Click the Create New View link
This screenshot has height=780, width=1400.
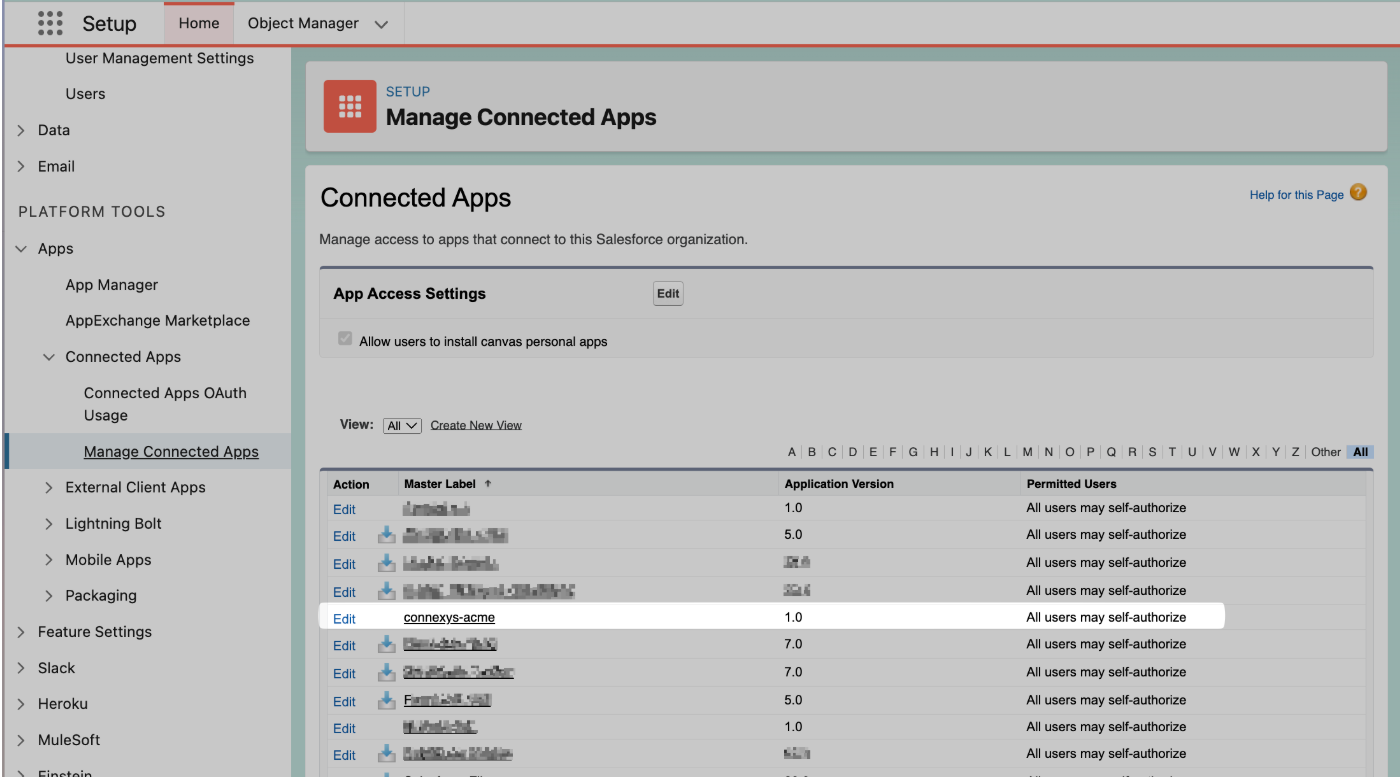click(476, 425)
